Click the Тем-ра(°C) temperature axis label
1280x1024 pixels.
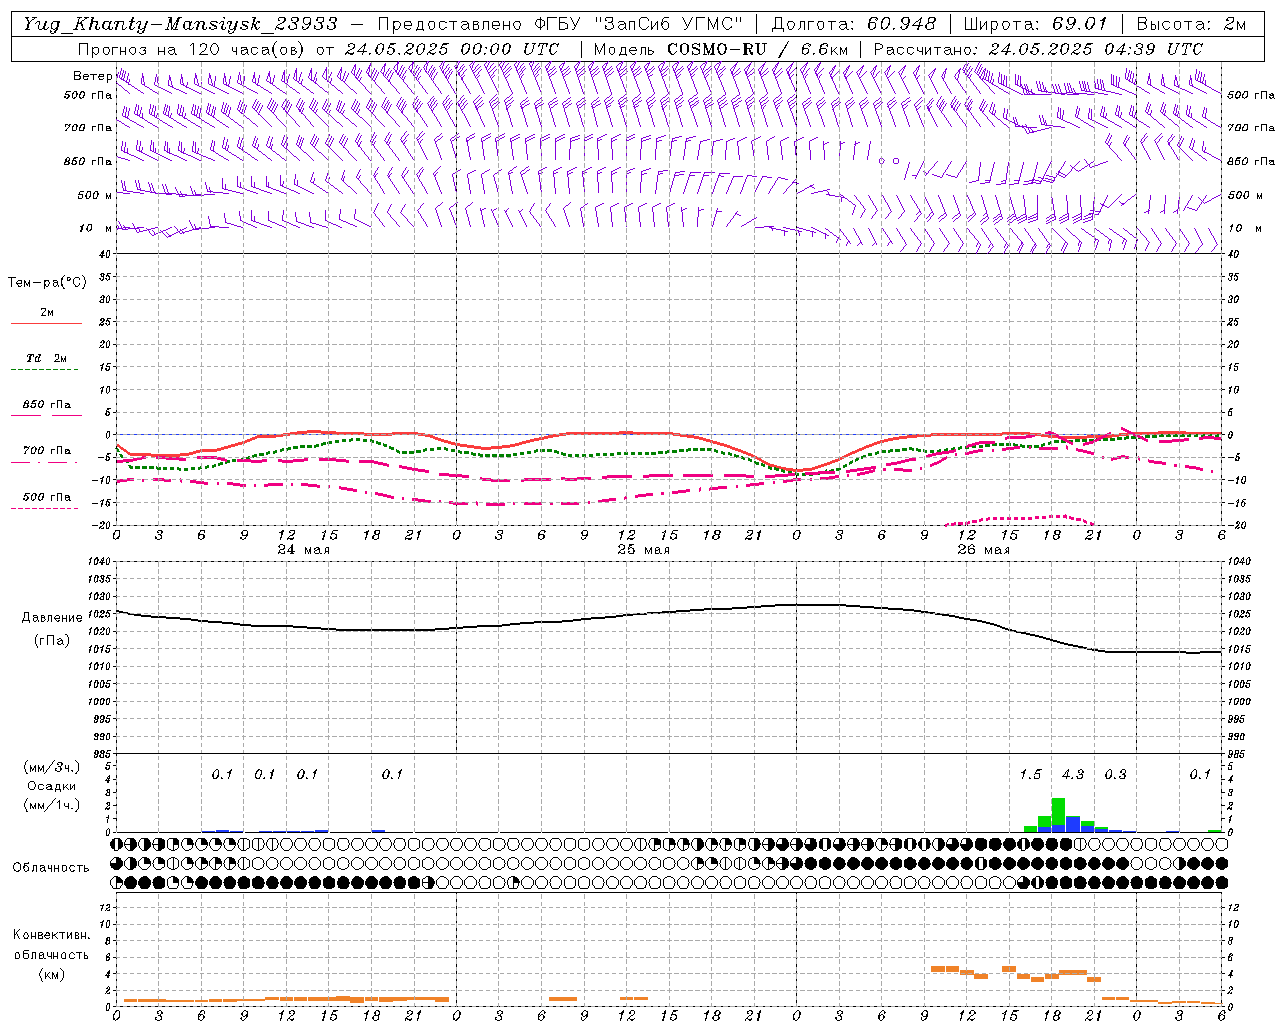pyautogui.click(x=48, y=283)
